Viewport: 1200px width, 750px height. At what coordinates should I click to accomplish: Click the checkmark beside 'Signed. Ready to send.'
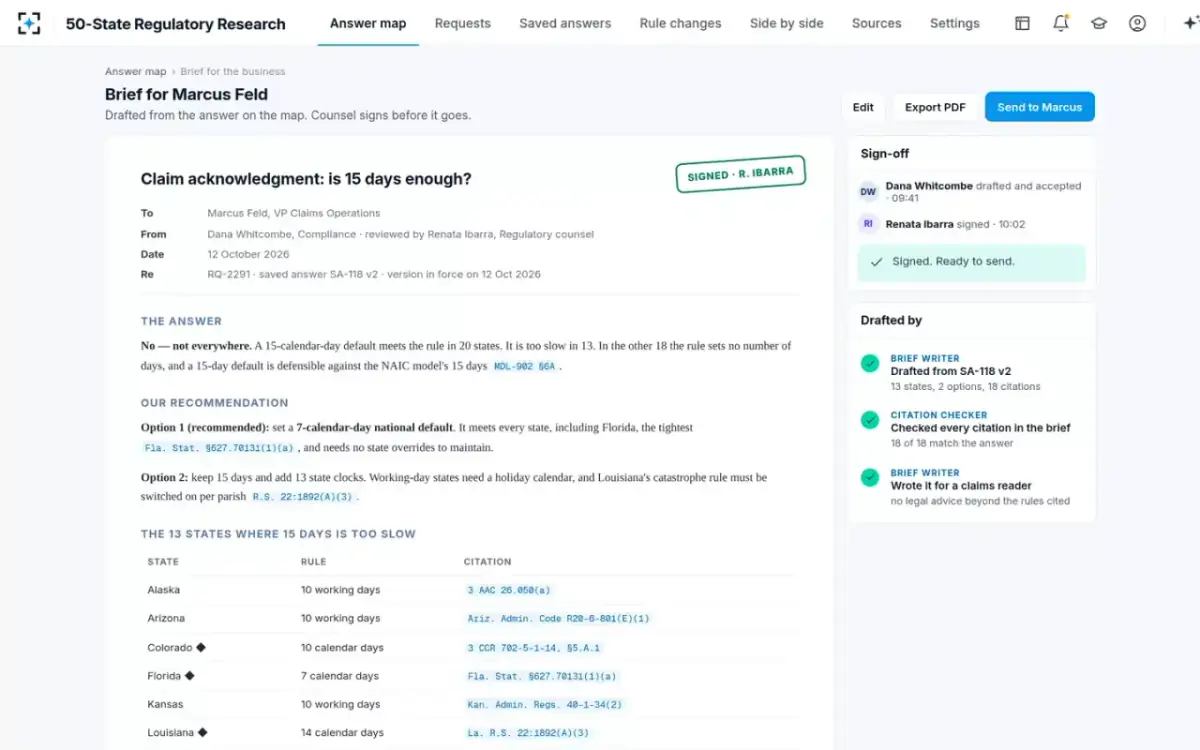[x=876, y=262]
